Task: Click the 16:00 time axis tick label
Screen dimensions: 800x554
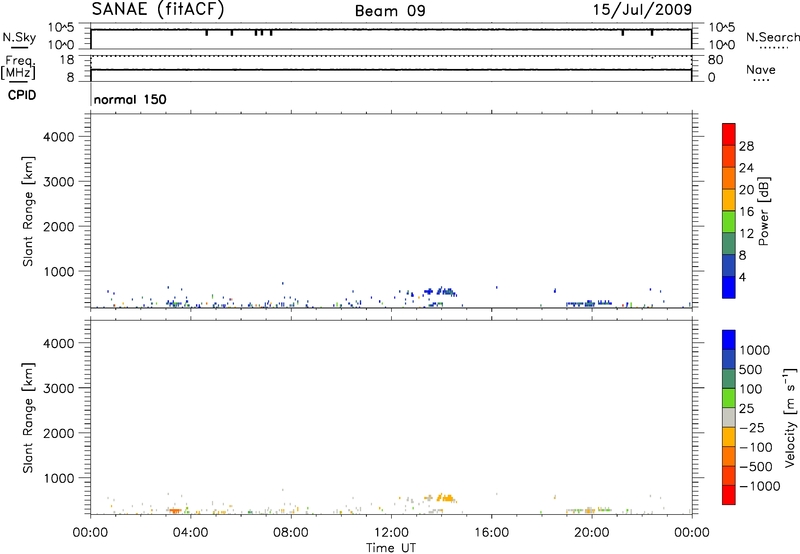Action: click(491, 533)
